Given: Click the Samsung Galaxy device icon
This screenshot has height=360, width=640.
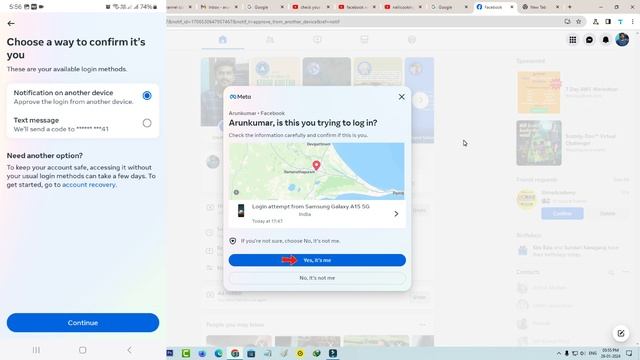Looking at the screenshot, I should 241,211.
